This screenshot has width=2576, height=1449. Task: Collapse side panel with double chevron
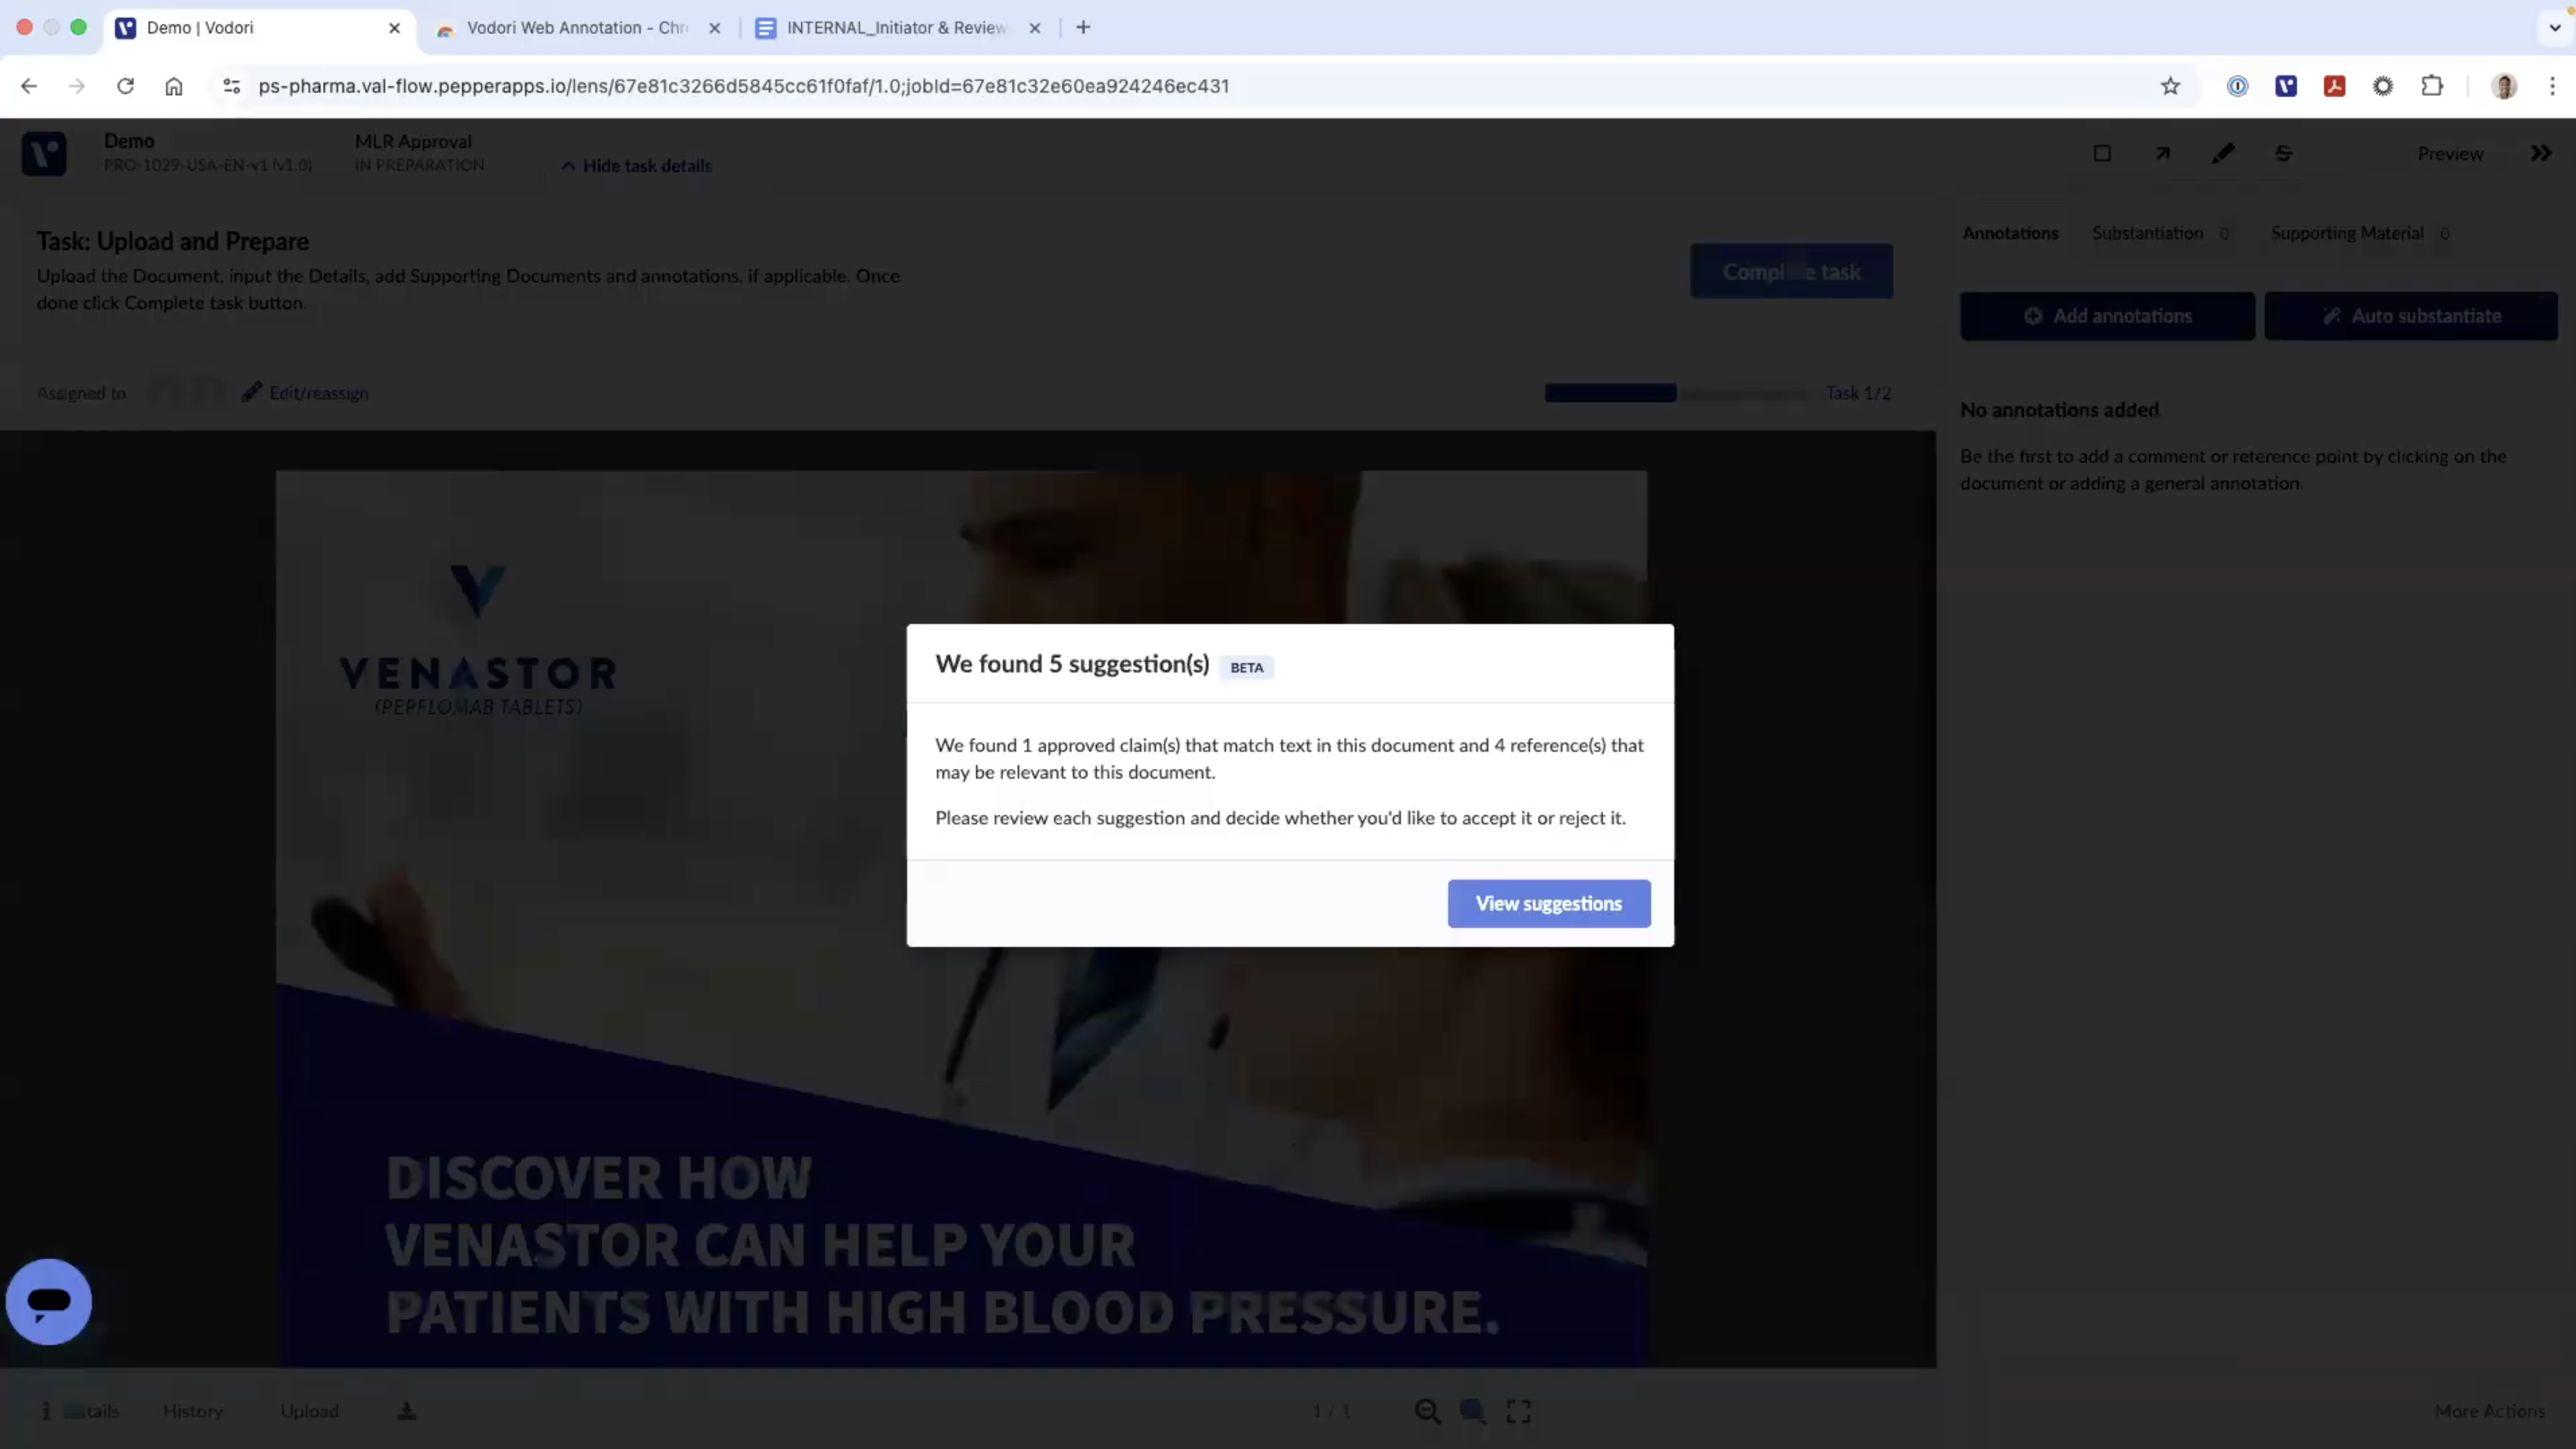[2541, 153]
